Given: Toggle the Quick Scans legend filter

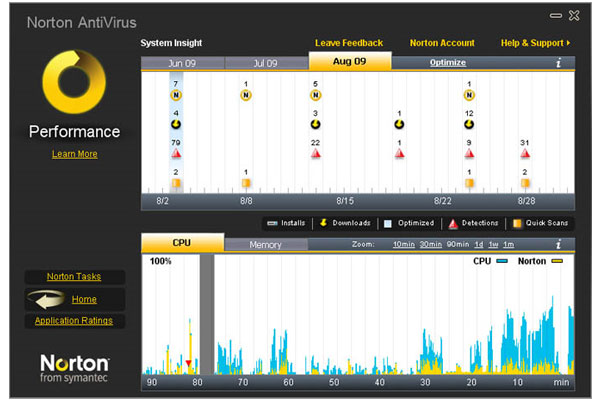Looking at the screenshot, I should tap(540, 223).
